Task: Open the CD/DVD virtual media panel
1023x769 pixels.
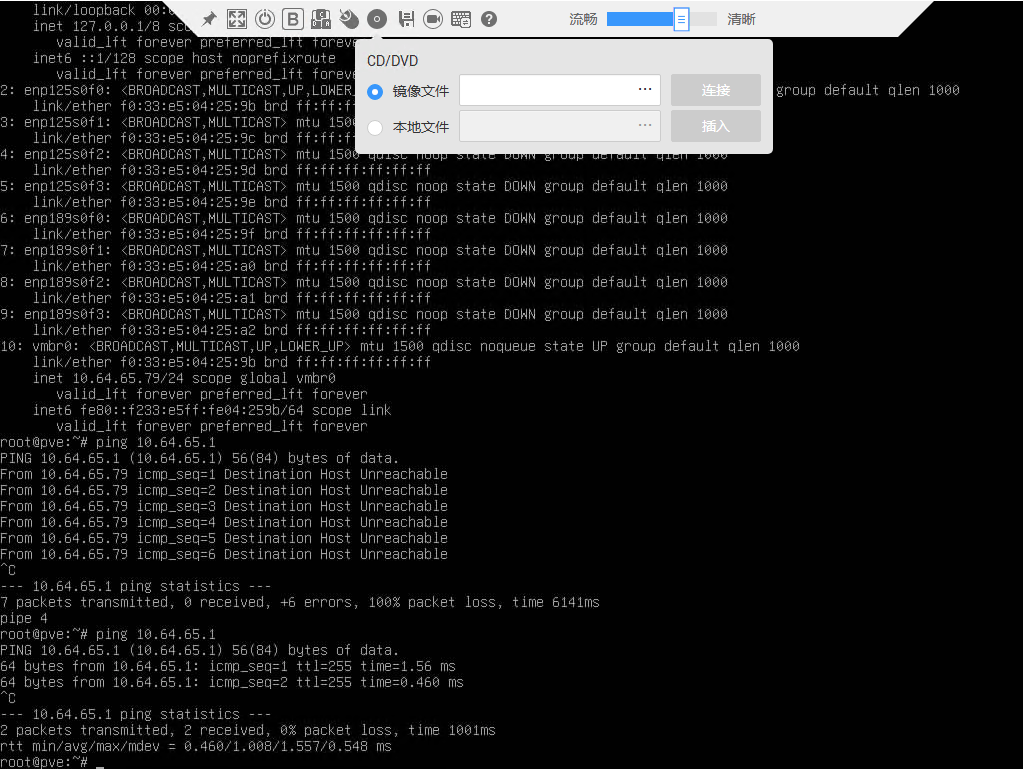Action: pyautogui.click(x=376, y=18)
